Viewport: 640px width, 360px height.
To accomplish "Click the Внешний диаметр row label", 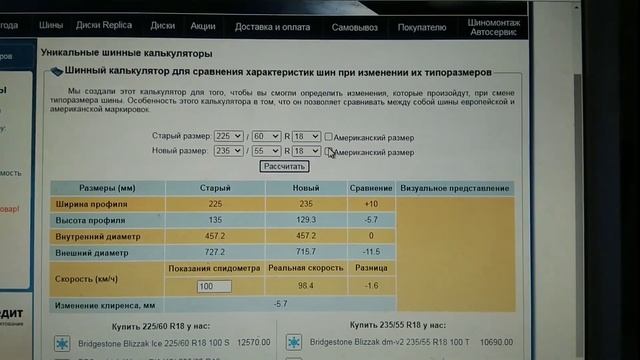I will pyautogui.click(x=92, y=253).
